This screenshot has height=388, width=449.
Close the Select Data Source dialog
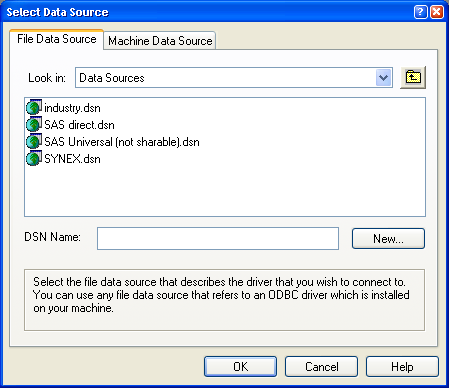[437, 12]
